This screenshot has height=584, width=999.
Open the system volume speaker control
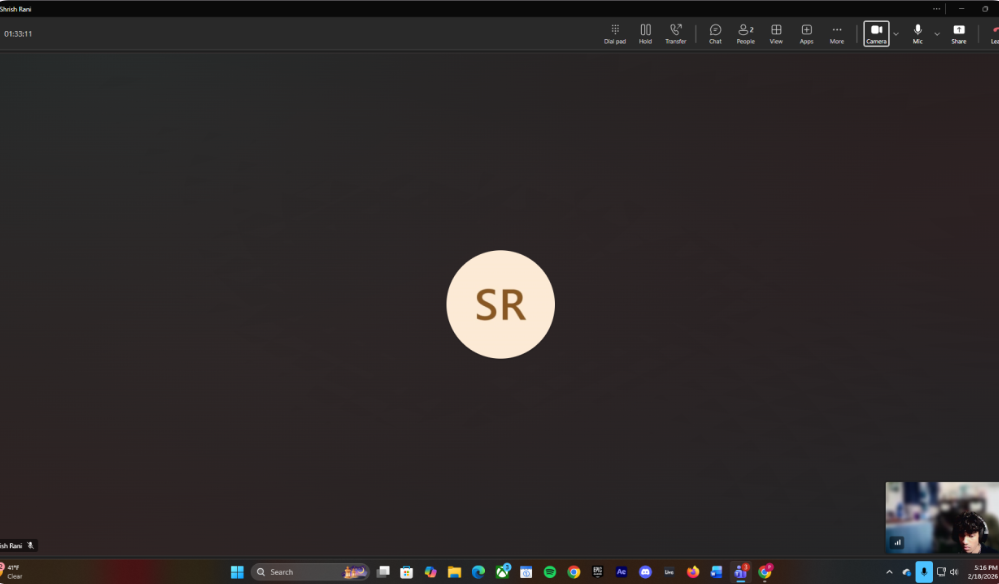tap(954, 572)
